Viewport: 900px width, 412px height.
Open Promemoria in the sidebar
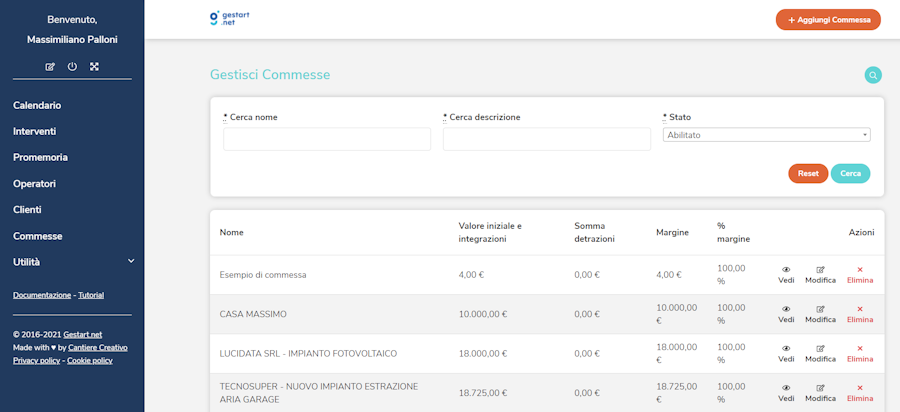tap(40, 157)
